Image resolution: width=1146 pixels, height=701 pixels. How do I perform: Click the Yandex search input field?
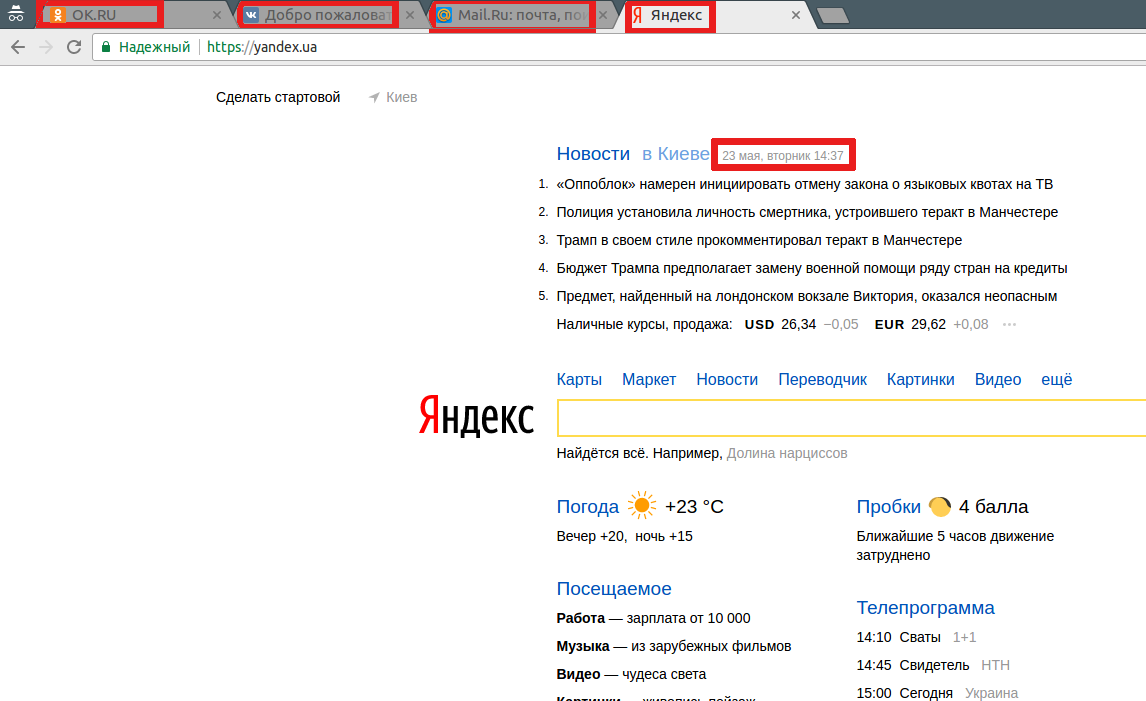[x=851, y=418]
